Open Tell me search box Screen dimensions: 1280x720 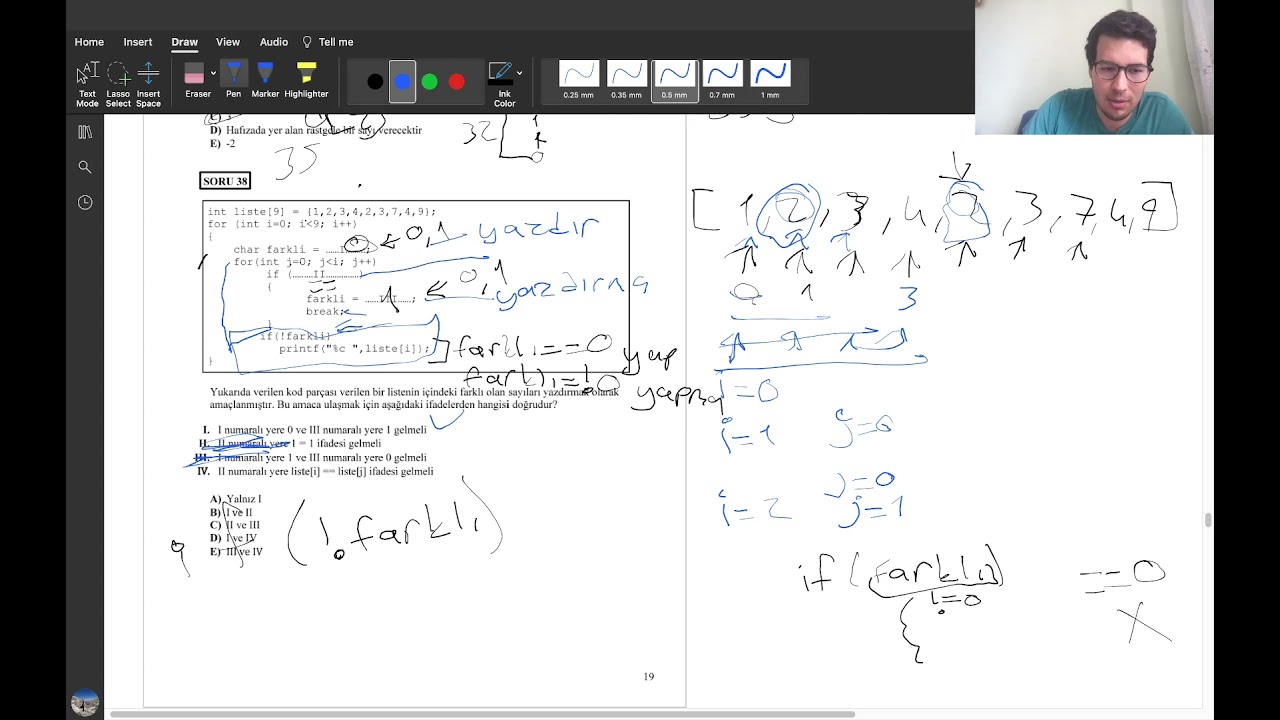tap(327, 42)
